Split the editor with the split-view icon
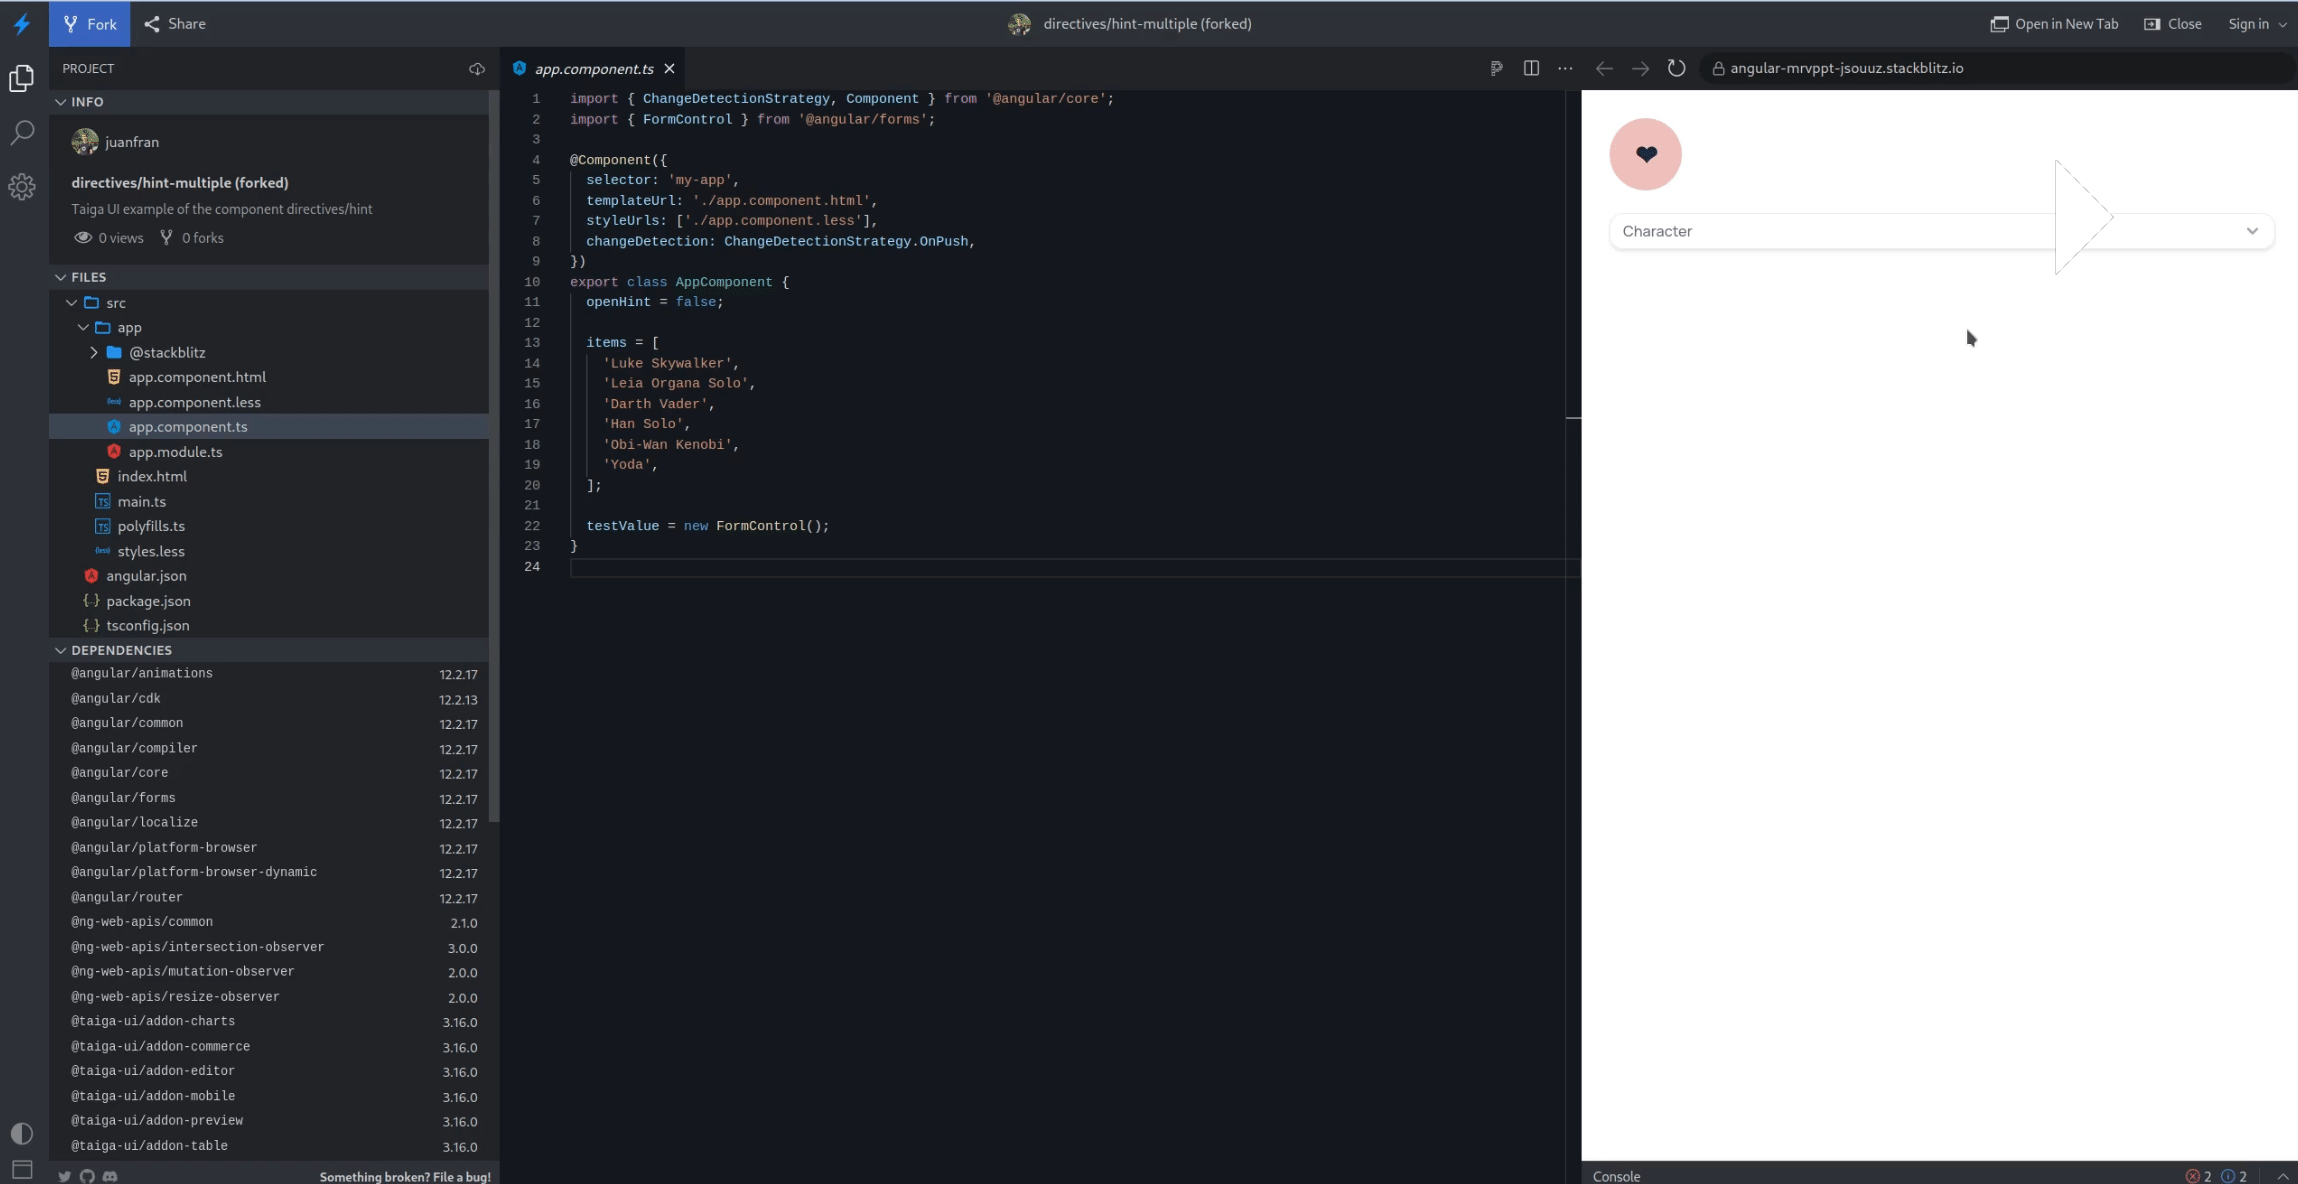 [x=1531, y=68]
